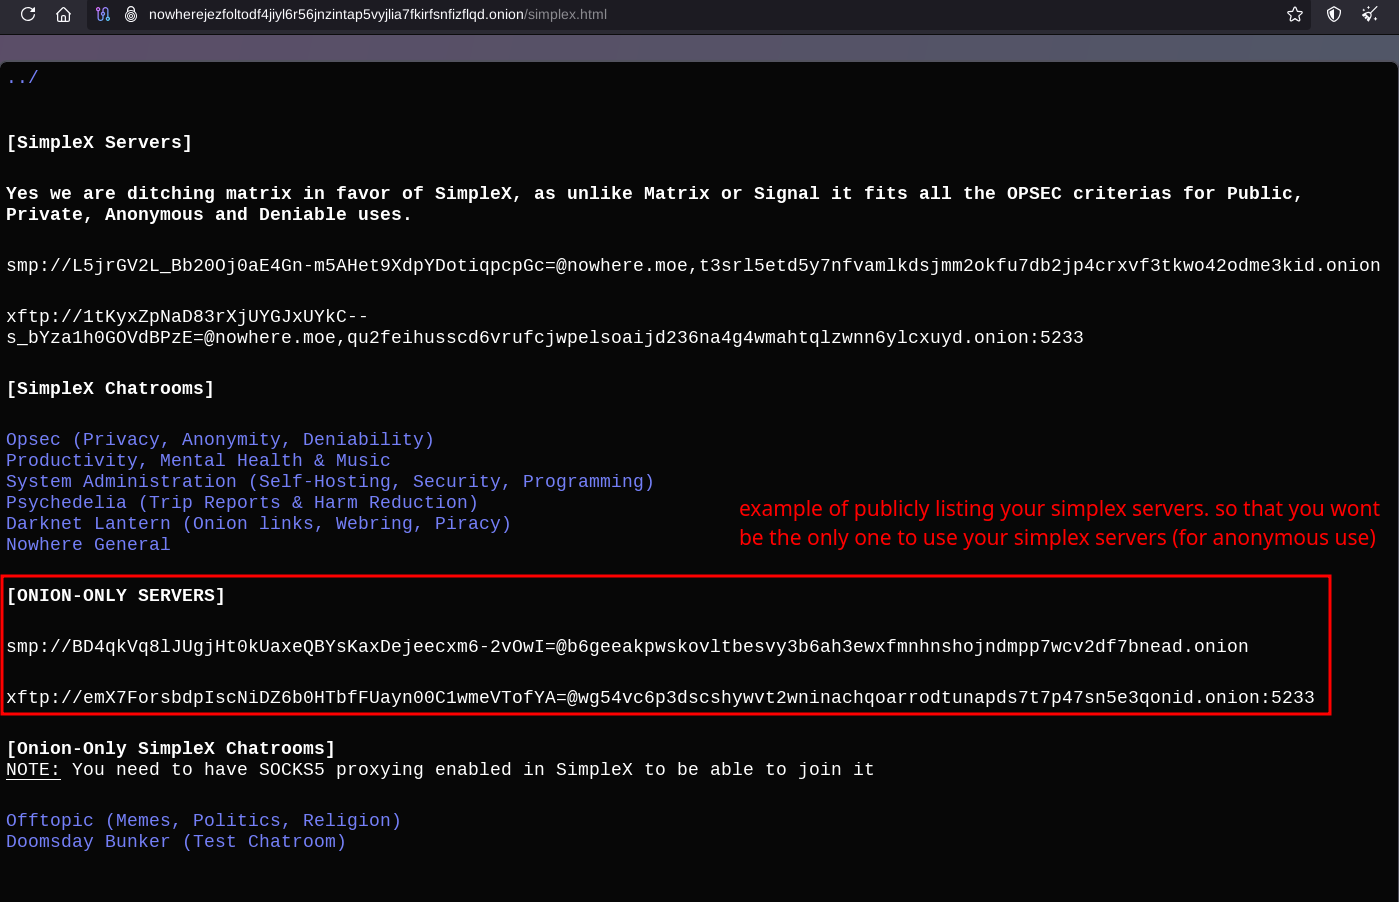Open the Doomsday Bunker test chatroom link
The width and height of the screenshot is (1399, 902).
coord(176,841)
